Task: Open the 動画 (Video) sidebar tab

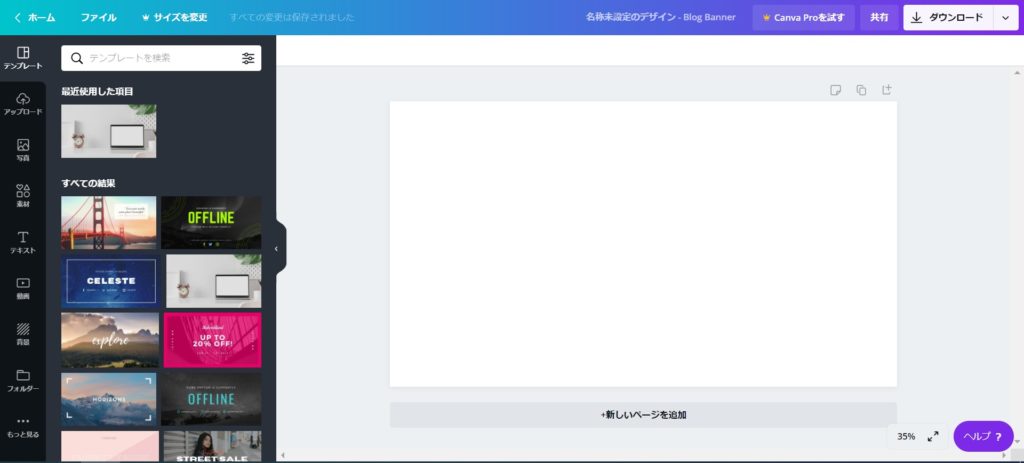Action: pos(23,289)
